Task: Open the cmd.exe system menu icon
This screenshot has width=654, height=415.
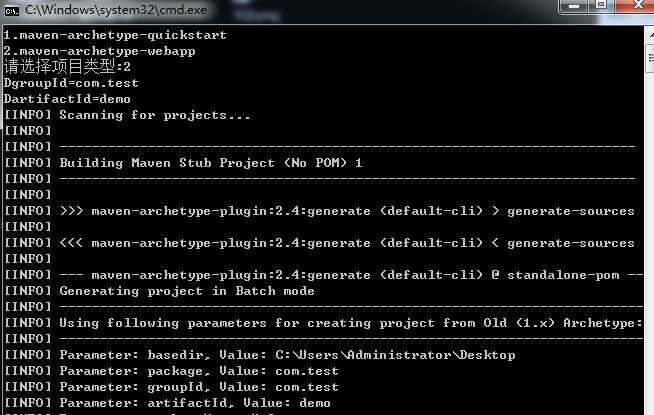Action: click(11, 10)
